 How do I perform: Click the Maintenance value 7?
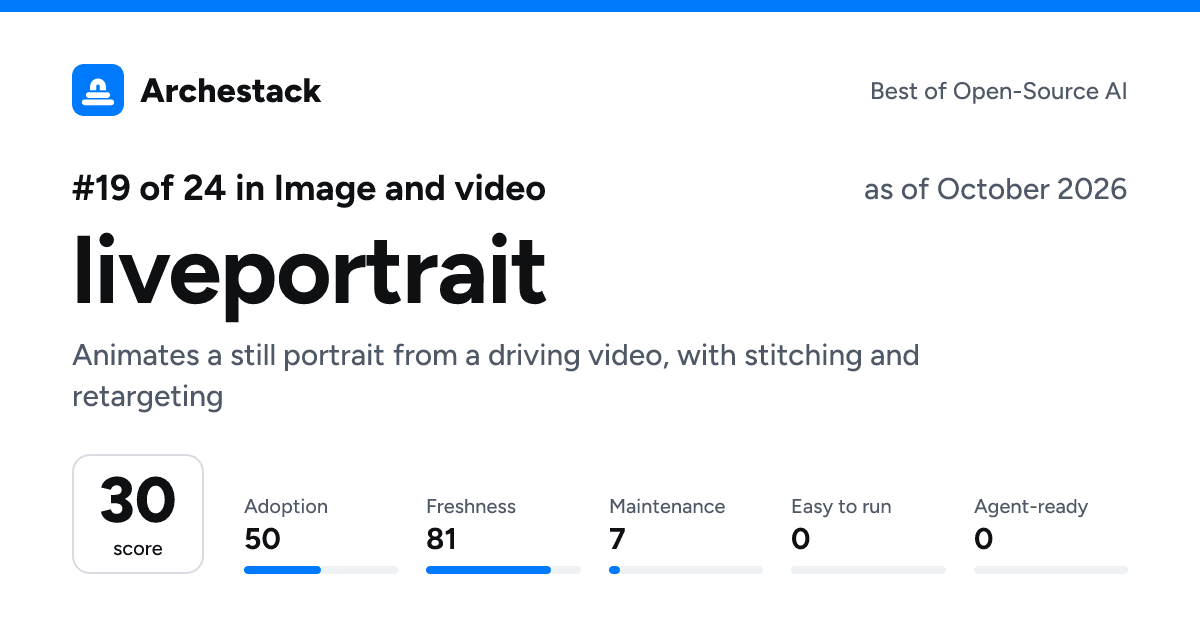(x=617, y=540)
